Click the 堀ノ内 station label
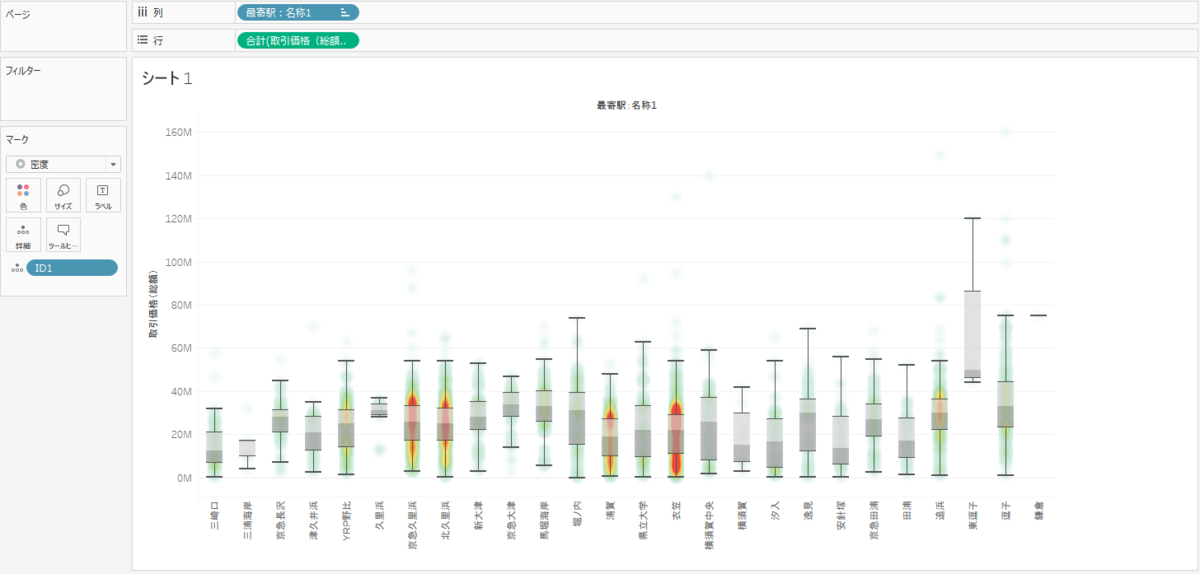1200x574 pixels. pyautogui.click(x=578, y=515)
